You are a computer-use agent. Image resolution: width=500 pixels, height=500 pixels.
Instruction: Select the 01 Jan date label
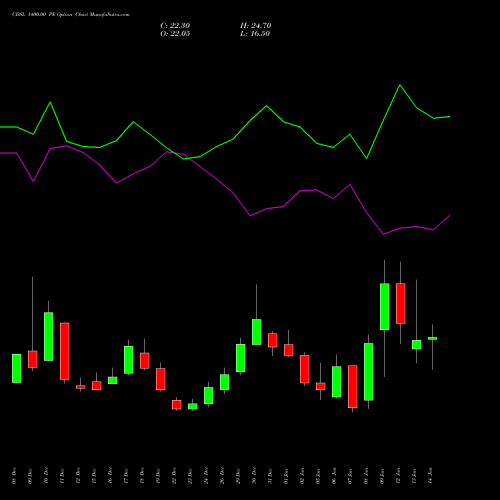pyautogui.click(x=286, y=476)
